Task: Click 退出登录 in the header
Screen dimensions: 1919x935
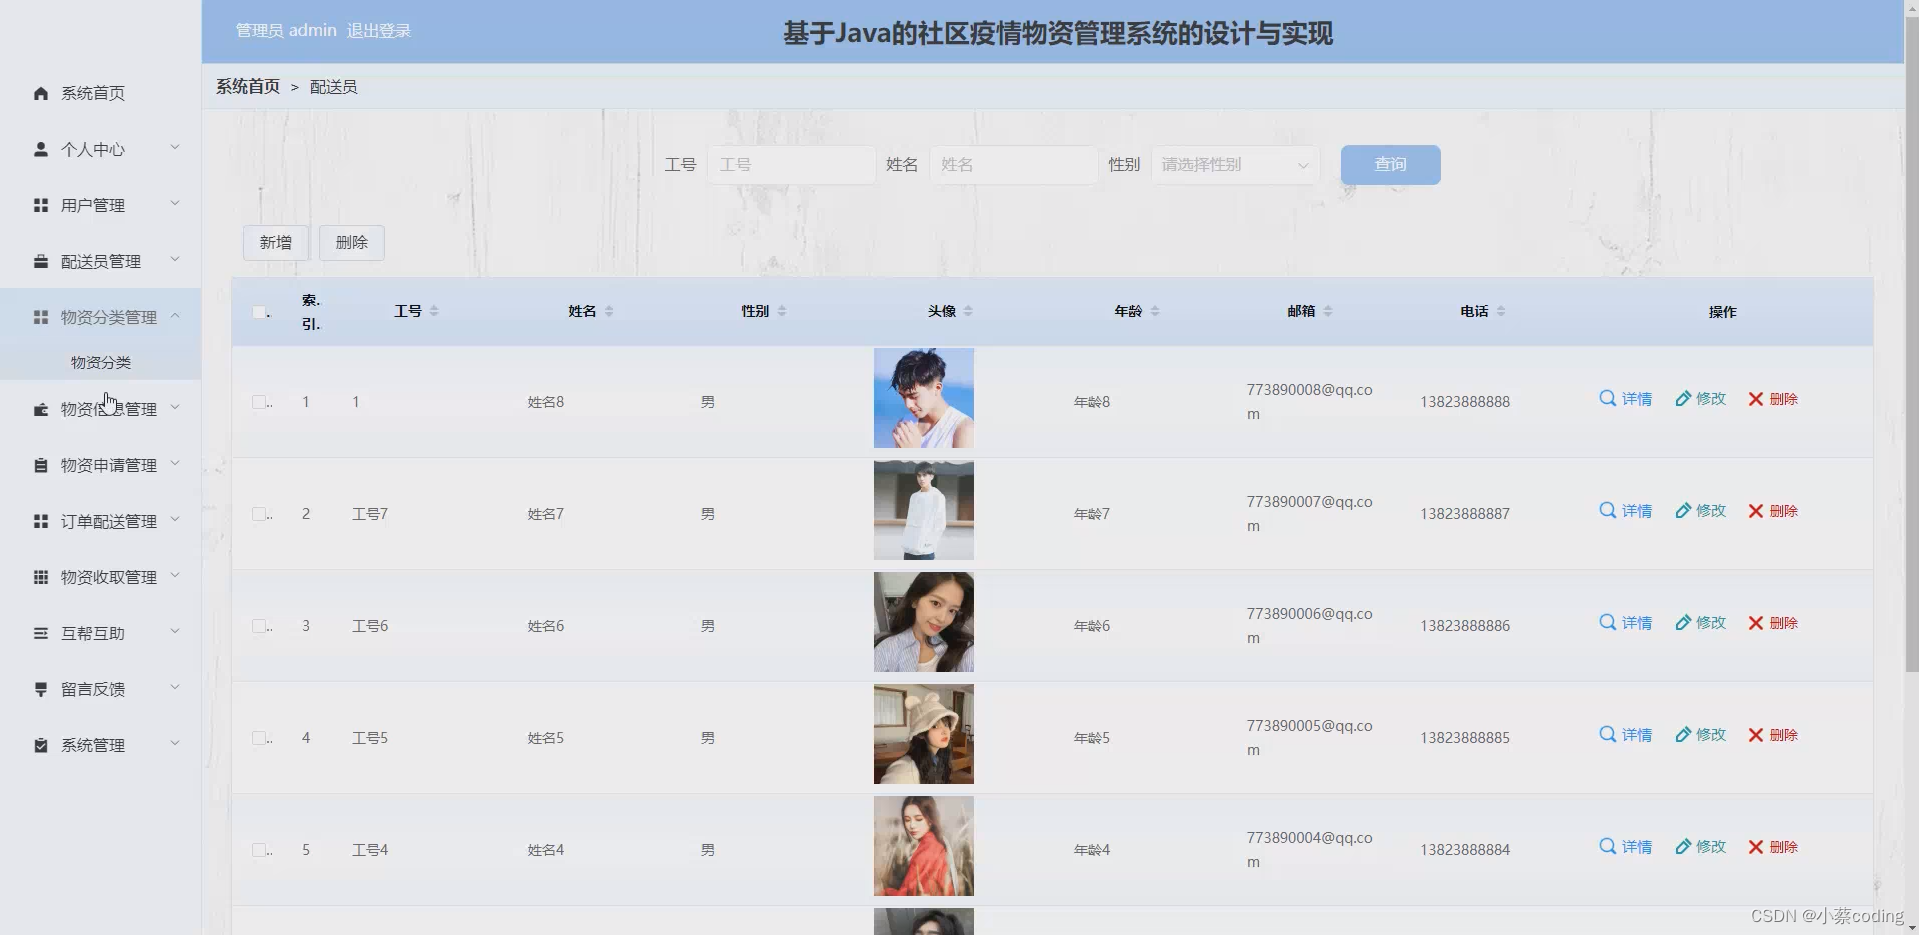Action: tap(379, 31)
